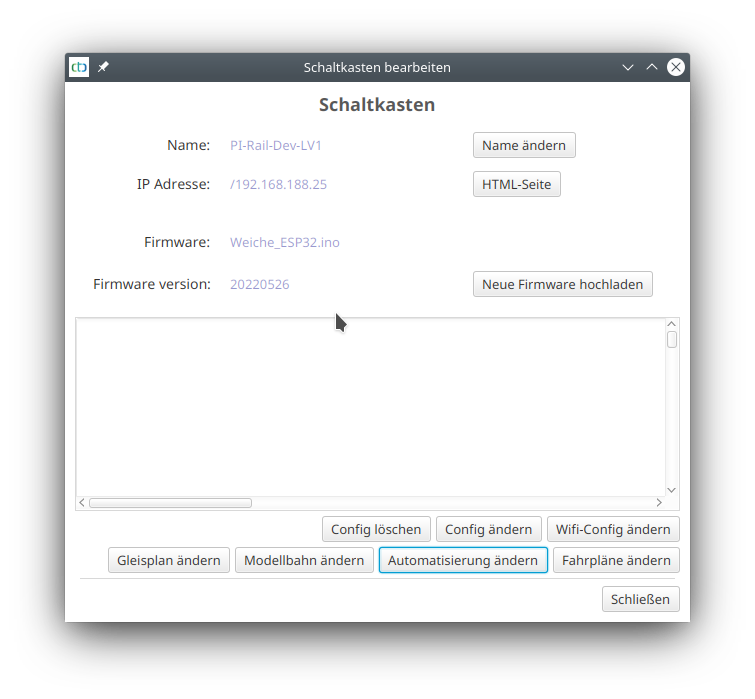755x699 pixels.
Task: Click the title text Schaltkasten bearbeiten
Action: click(377, 67)
